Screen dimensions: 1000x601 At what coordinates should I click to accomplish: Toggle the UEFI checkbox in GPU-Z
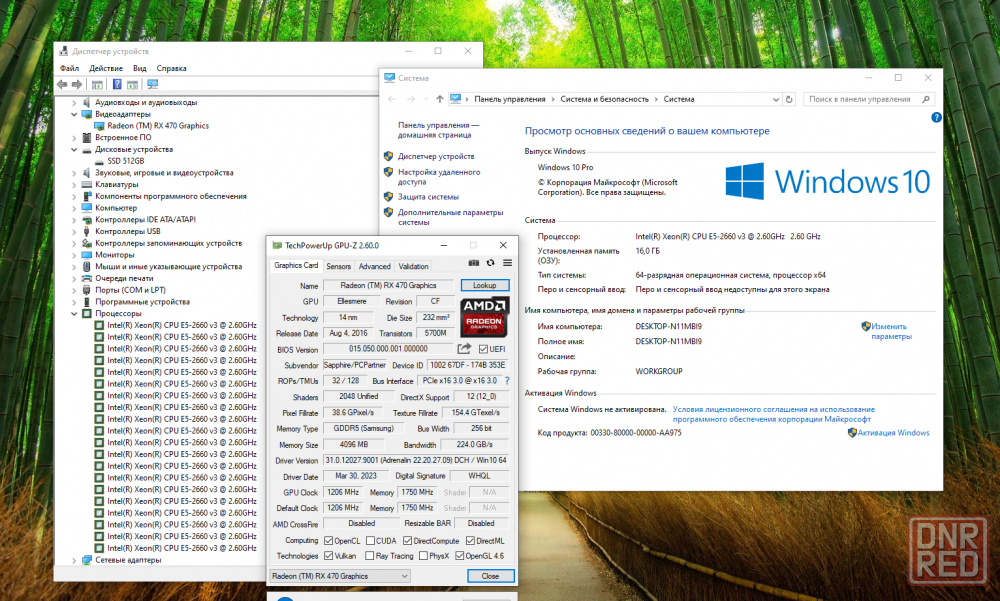click(483, 349)
